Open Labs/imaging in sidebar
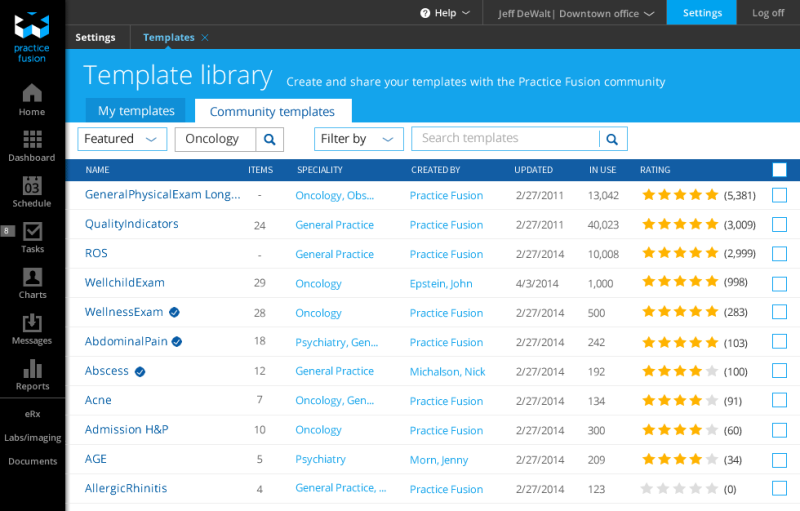Image resolution: width=800 pixels, height=511 pixels. 32,438
